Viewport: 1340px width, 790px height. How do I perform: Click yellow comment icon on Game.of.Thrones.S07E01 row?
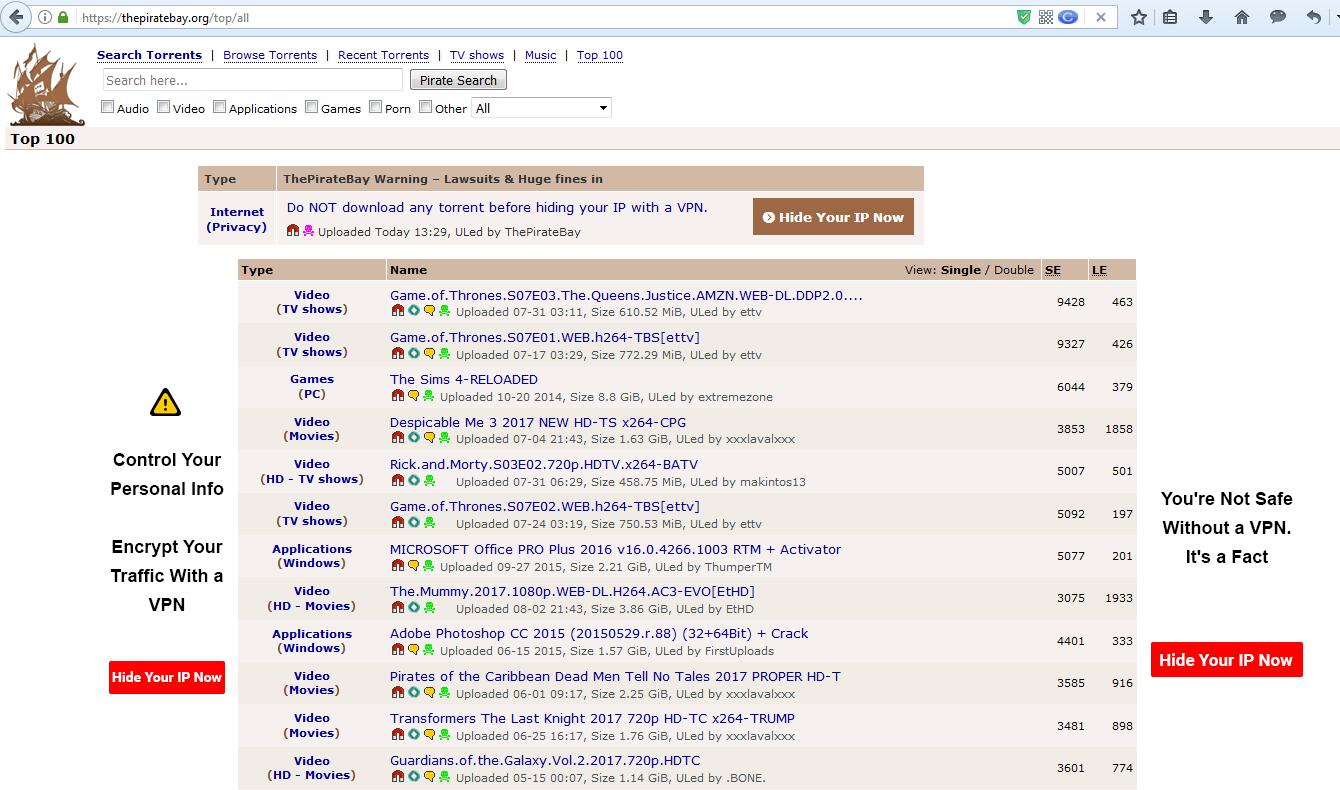pyautogui.click(x=429, y=353)
